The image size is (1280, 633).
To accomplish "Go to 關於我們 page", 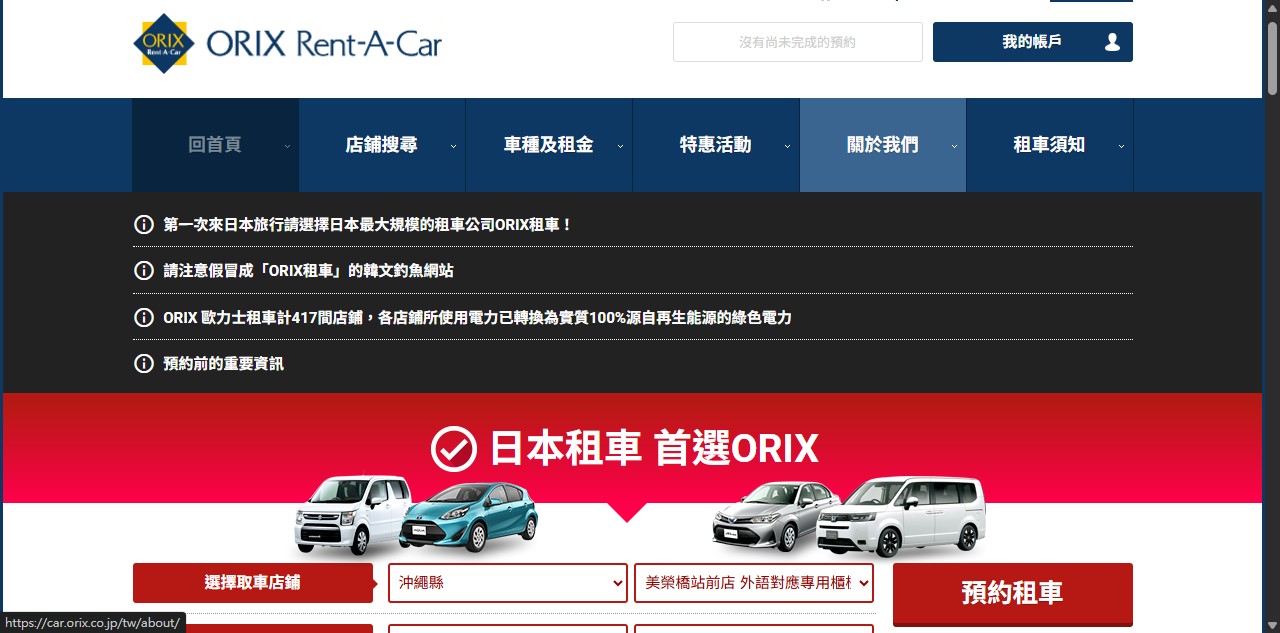I will (882, 145).
